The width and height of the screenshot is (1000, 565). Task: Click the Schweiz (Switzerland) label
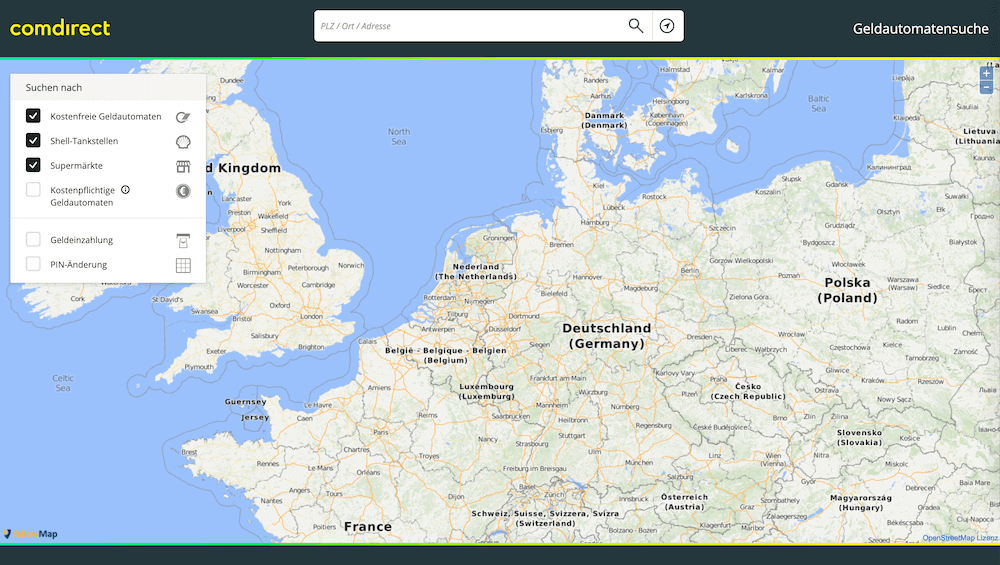pos(545,518)
